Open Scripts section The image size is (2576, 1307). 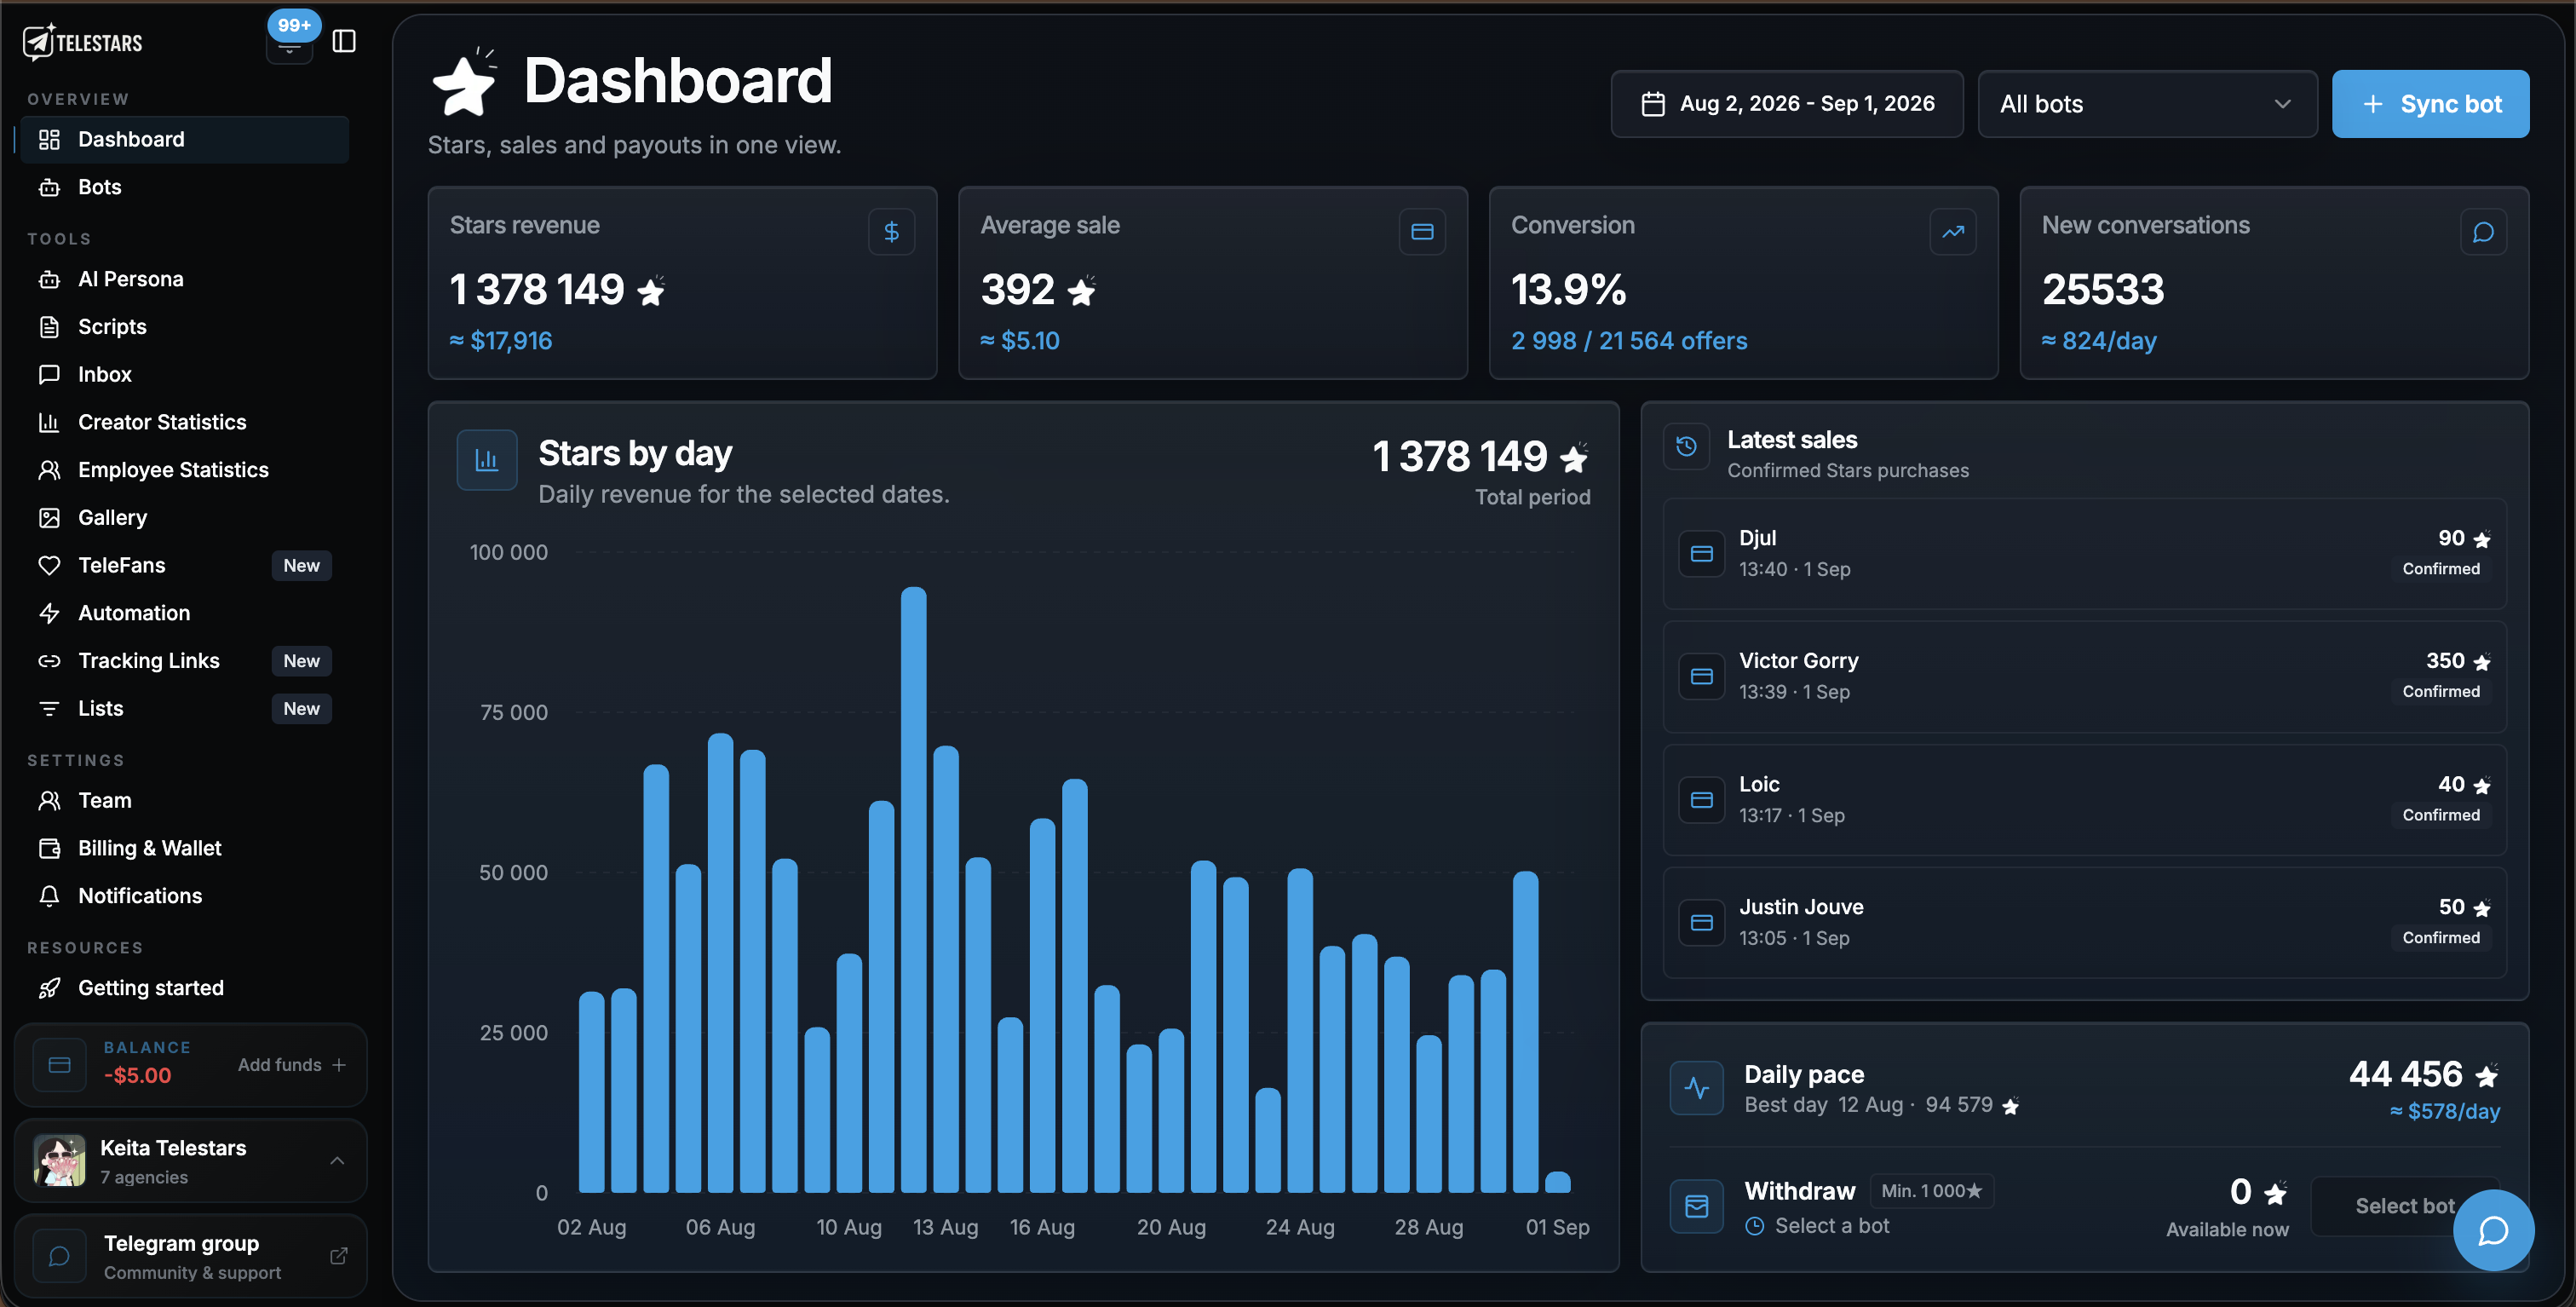coord(183,327)
